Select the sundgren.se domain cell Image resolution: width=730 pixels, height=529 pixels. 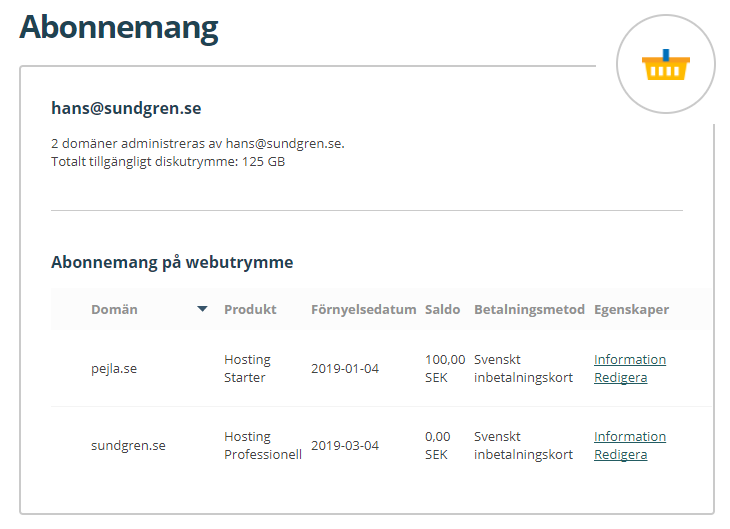128,445
